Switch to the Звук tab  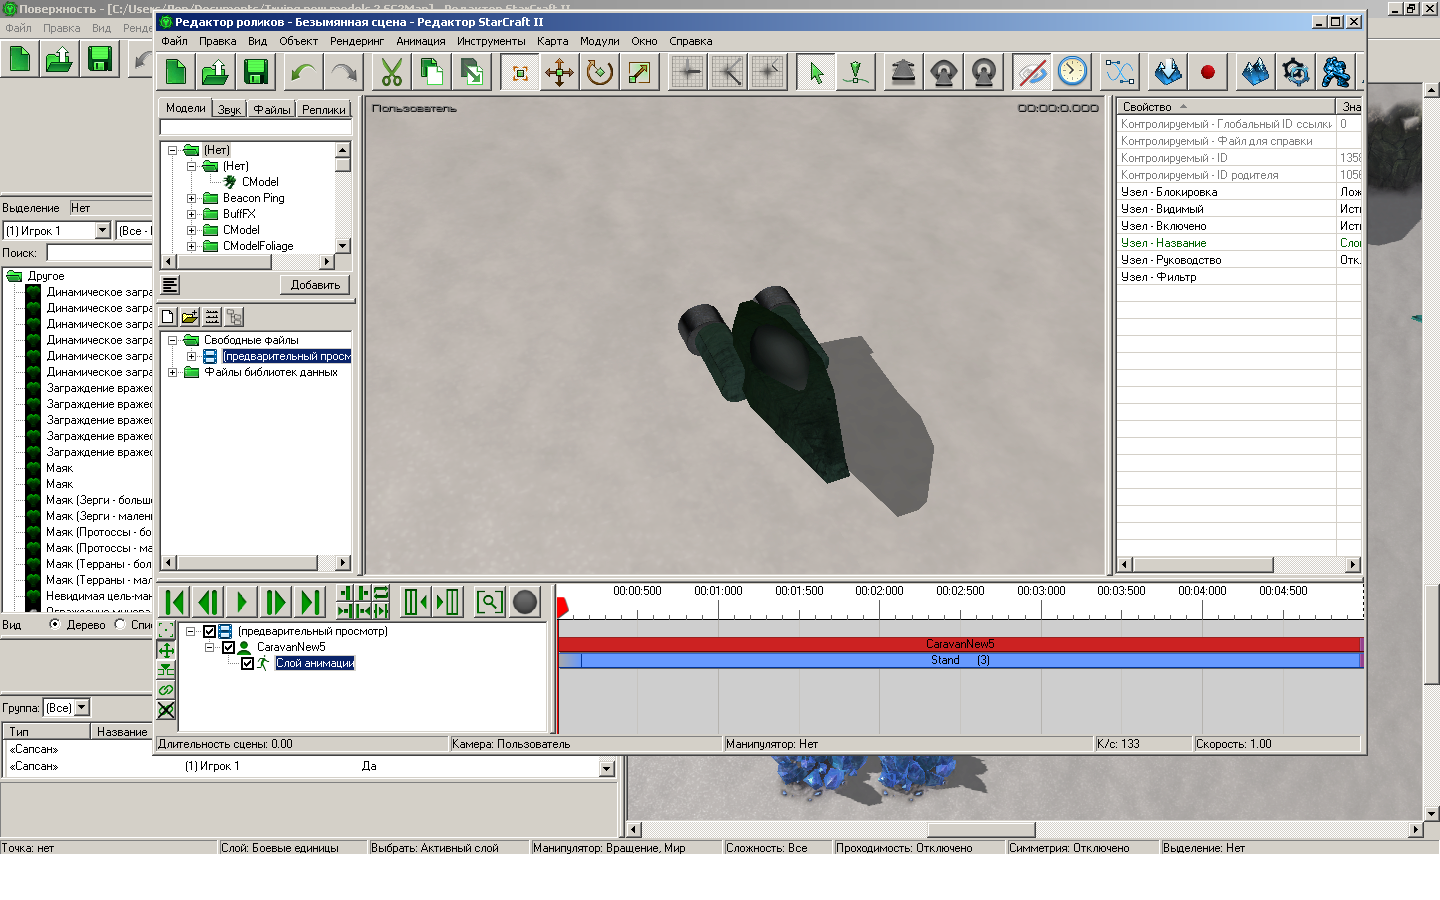click(229, 109)
